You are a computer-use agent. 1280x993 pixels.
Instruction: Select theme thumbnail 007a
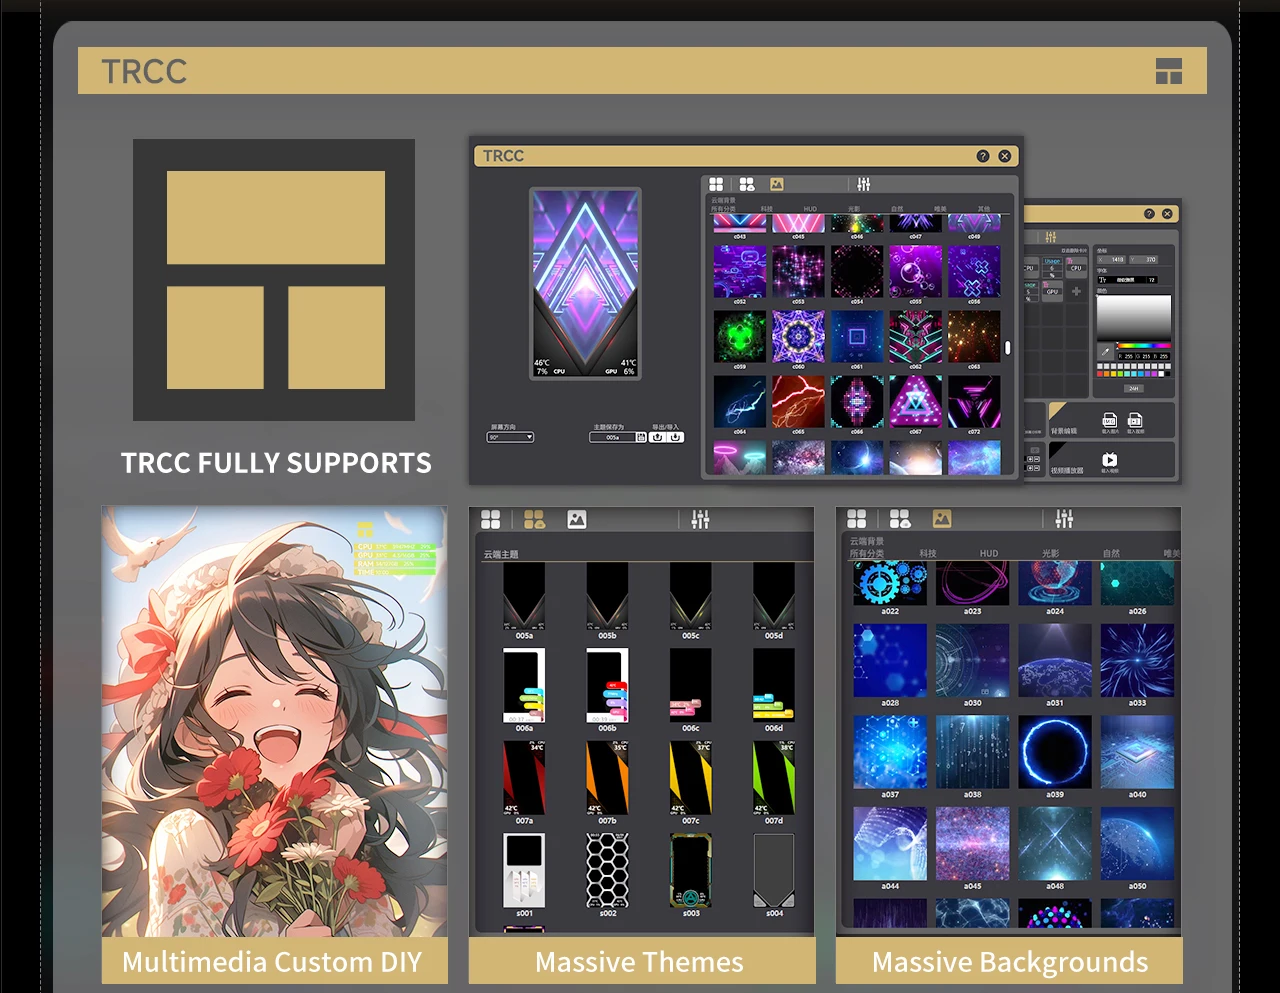524,779
